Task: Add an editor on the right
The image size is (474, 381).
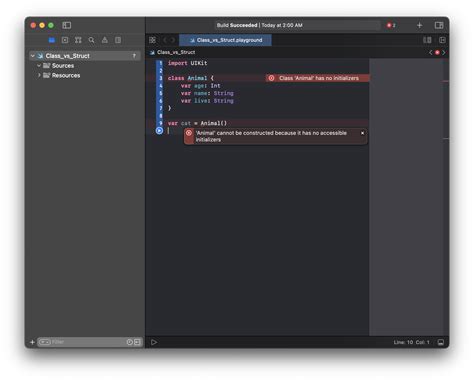Action: pos(442,40)
